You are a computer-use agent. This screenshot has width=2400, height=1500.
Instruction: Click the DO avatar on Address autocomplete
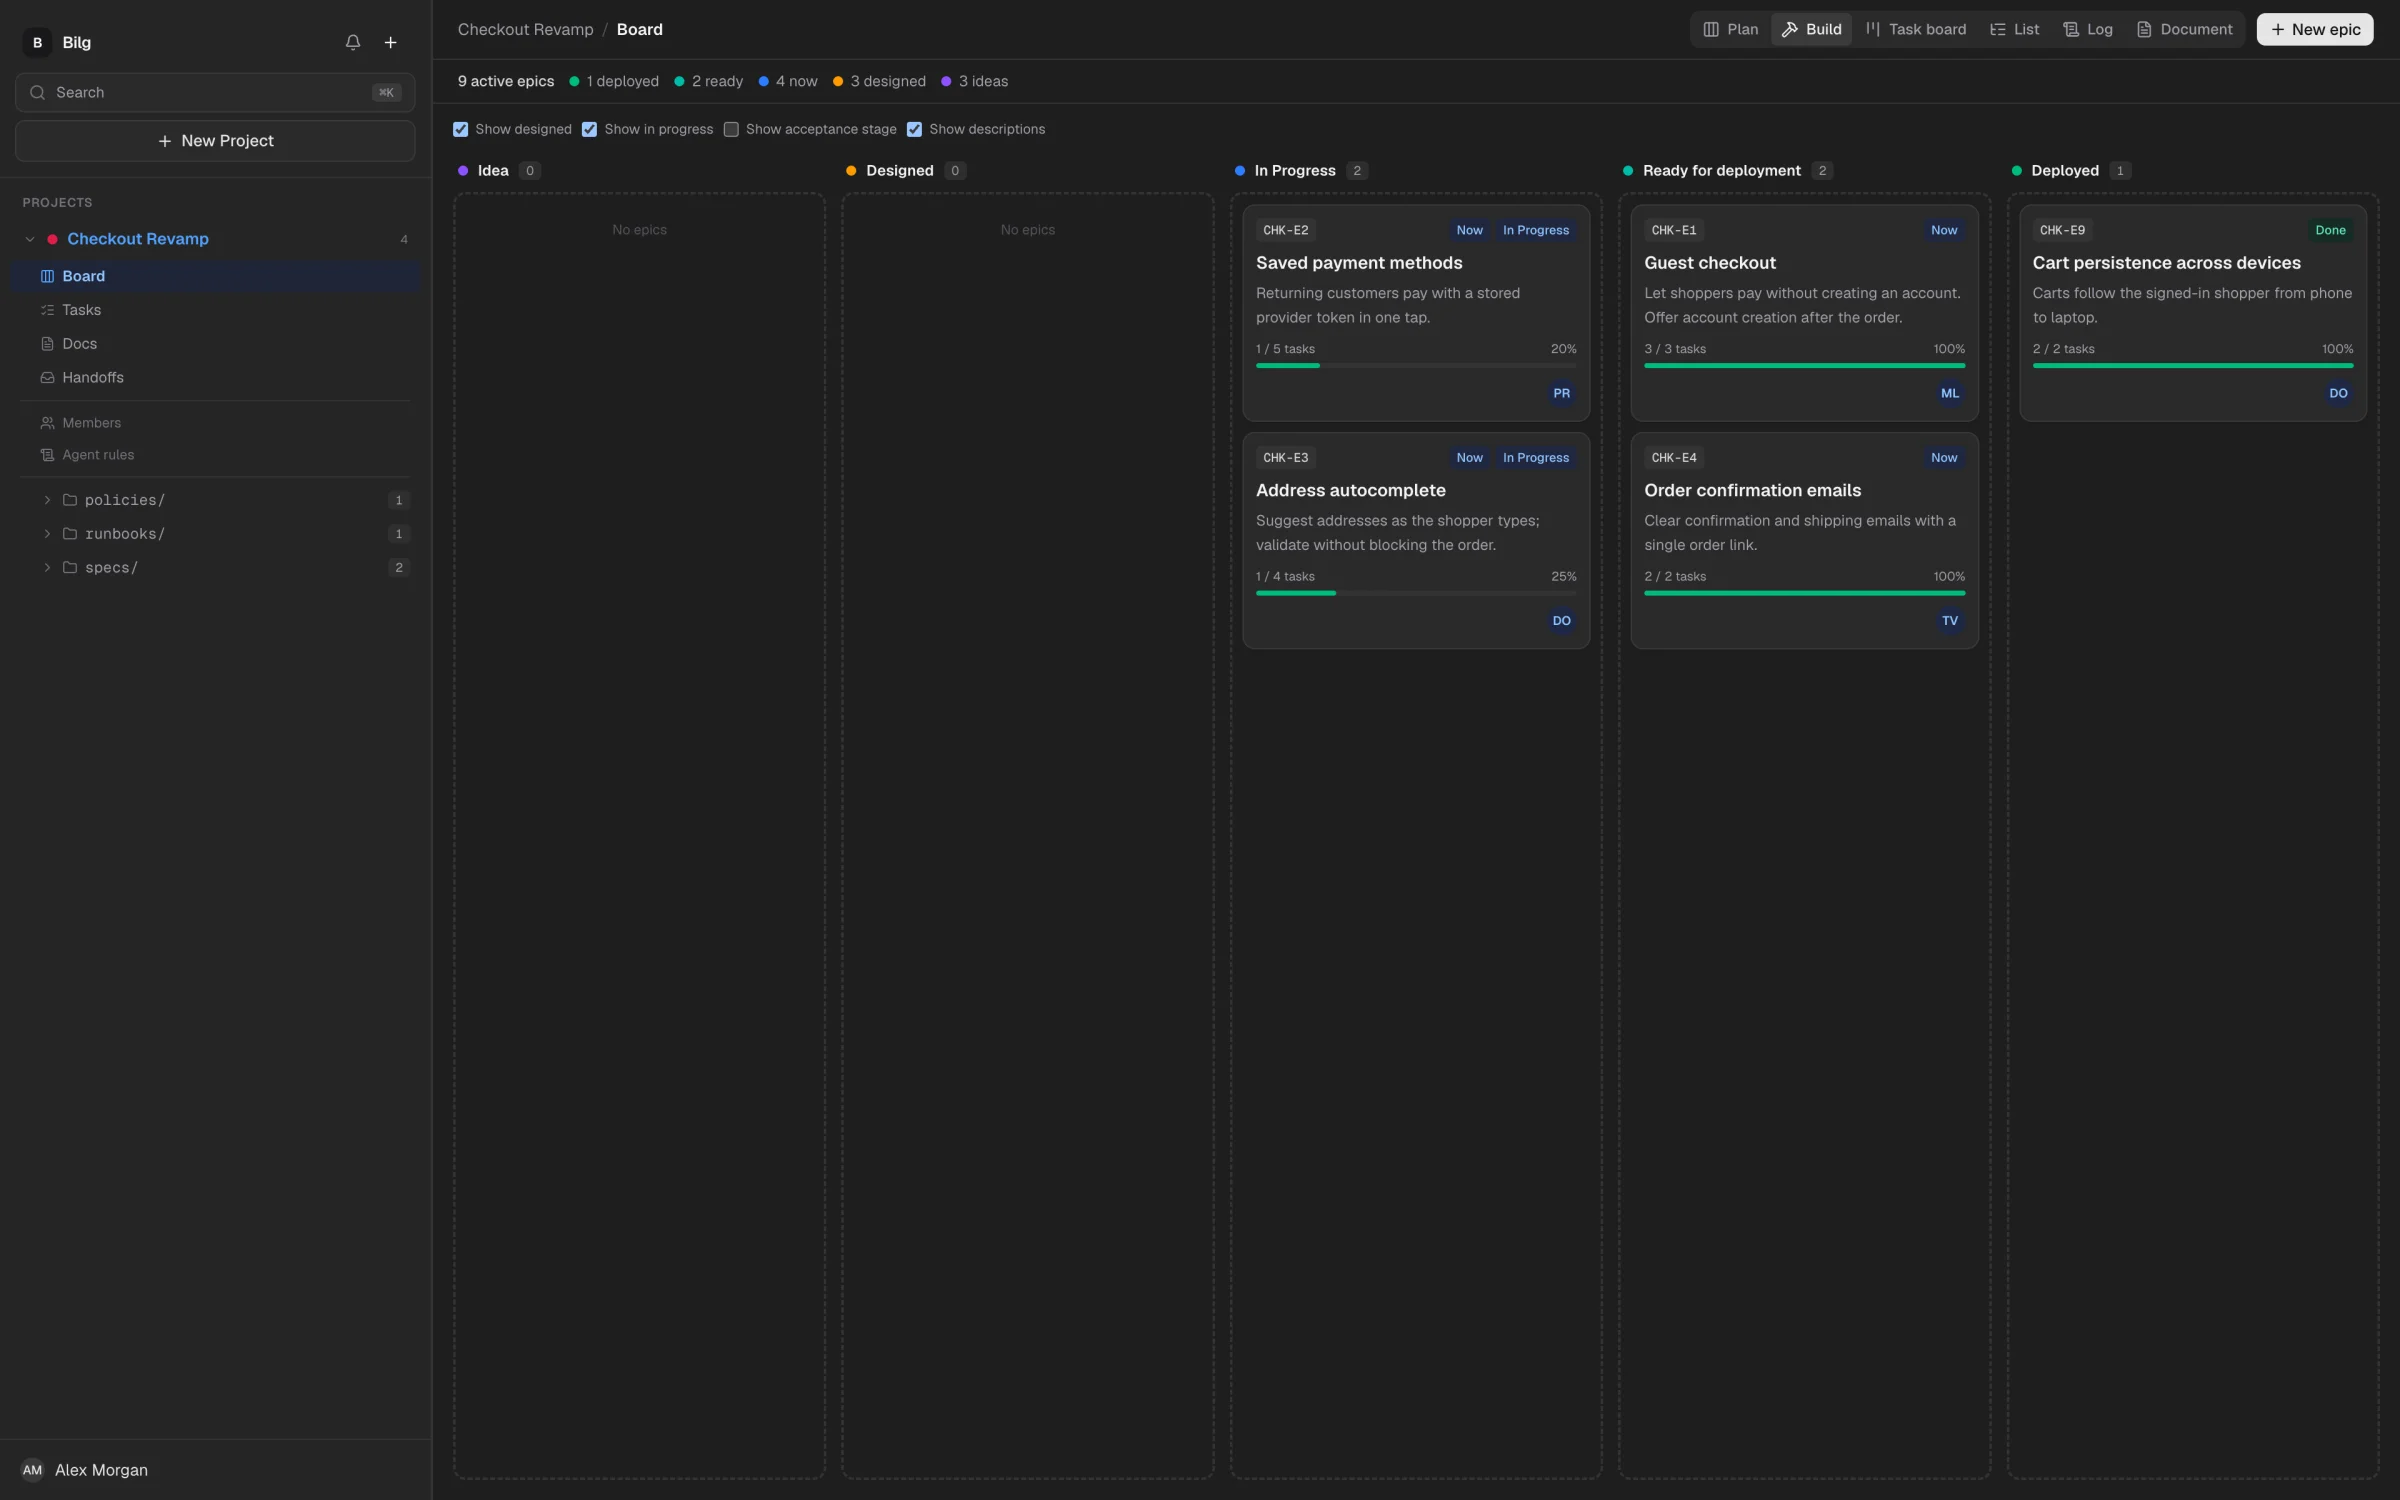click(x=1562, y=621)
